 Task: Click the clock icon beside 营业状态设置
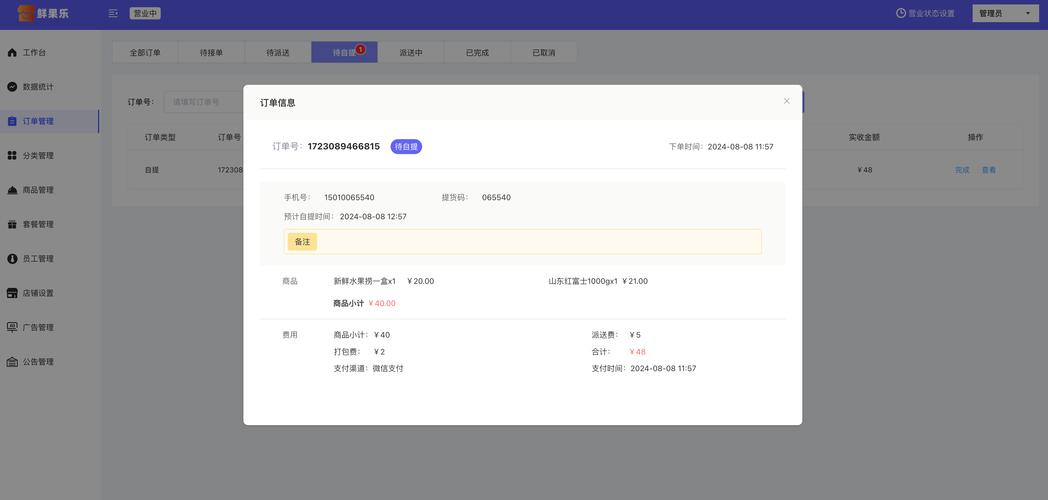coord(900,13)
